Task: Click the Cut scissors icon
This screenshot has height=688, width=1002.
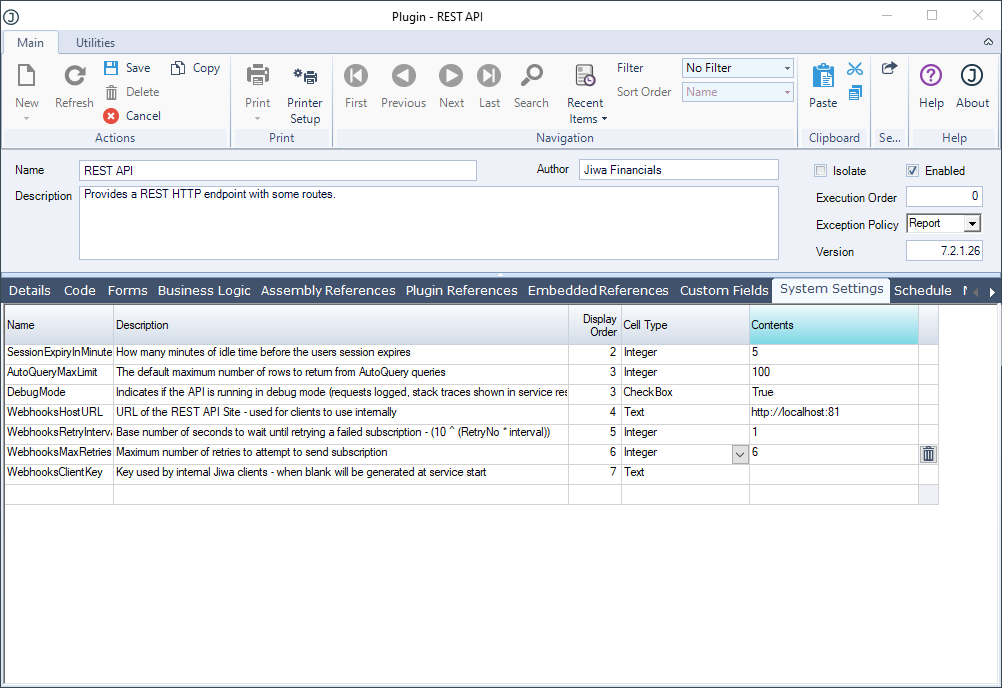Action: (855, 69)
